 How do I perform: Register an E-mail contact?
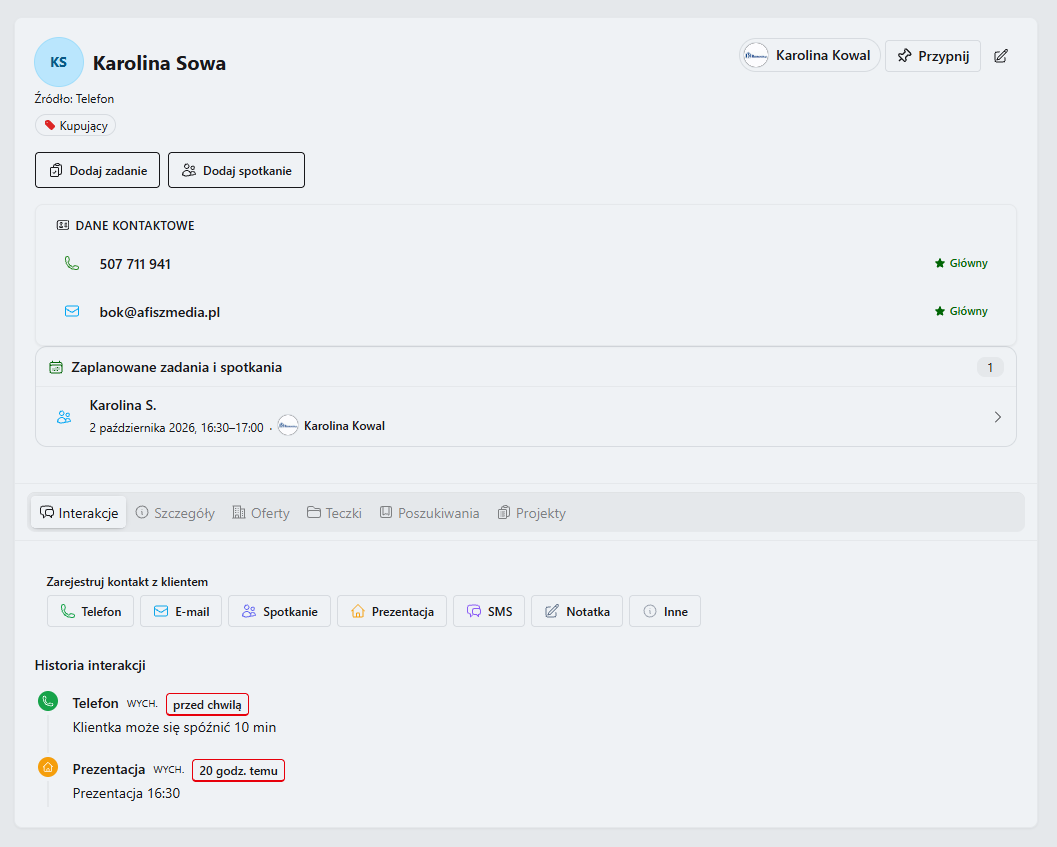click(x=181, y=612)
